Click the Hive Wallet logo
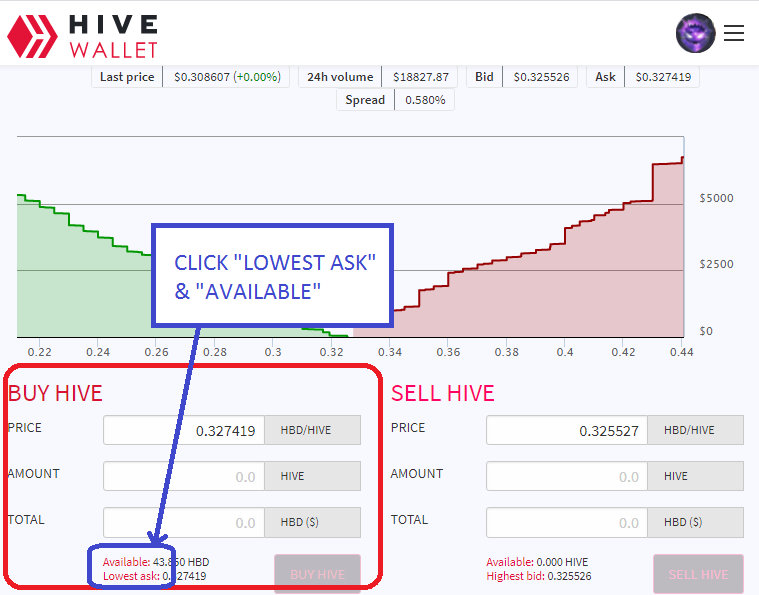759x595 pixels. click(x=83, y=36)
